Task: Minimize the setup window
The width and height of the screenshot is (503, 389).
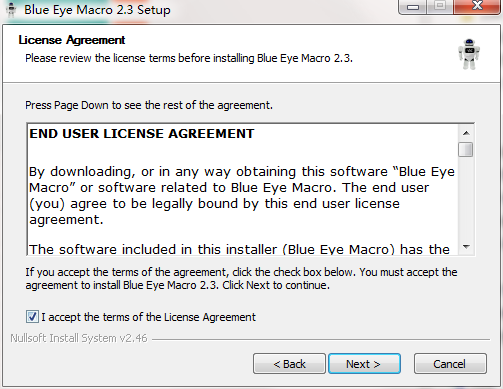Action: pyautogui.click(x=413, y=6)
